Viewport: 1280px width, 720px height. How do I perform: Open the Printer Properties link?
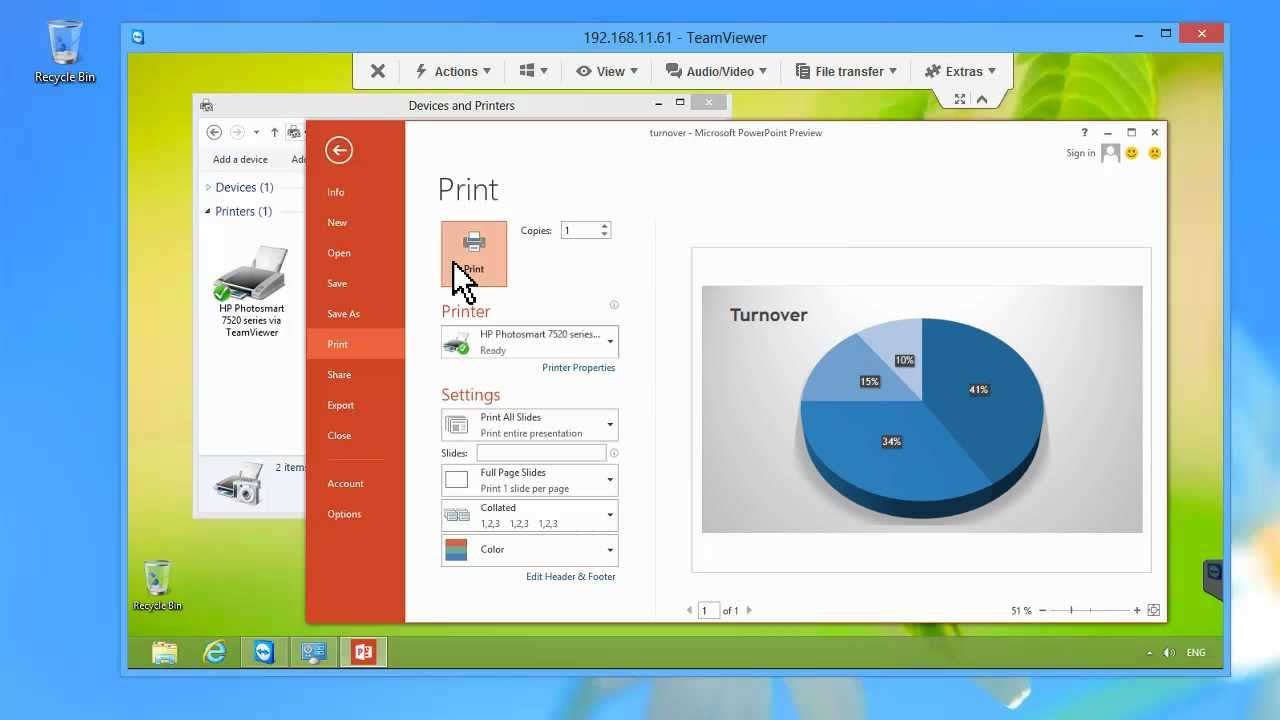coord(578,368)
